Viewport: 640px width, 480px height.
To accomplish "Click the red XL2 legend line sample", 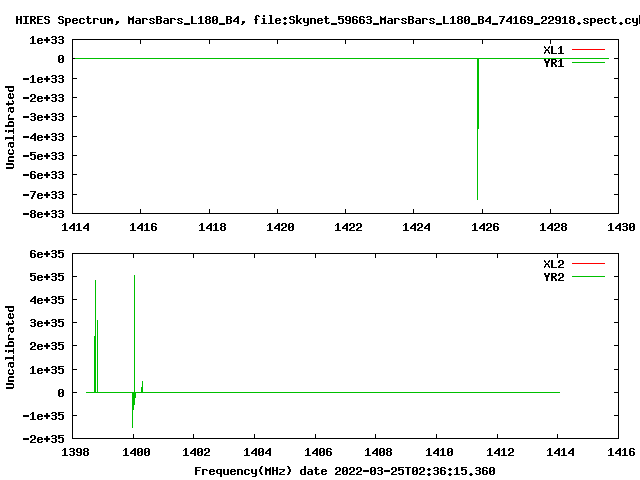I will (588, 264).
